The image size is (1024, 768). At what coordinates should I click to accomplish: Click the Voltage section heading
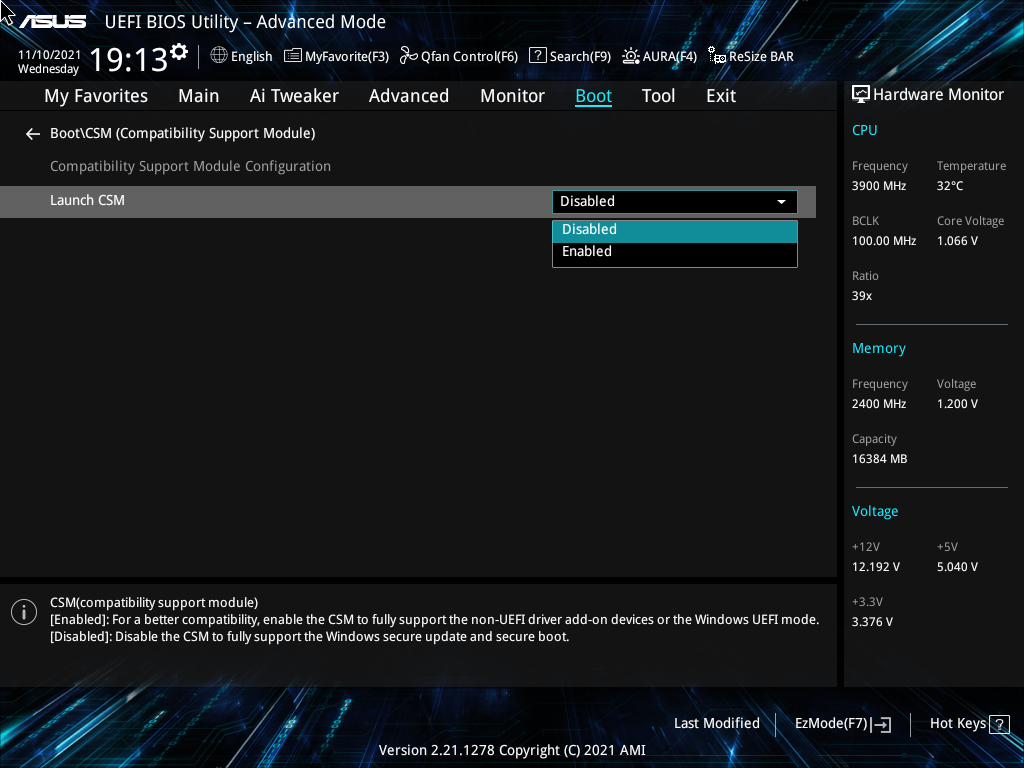(874, 511)
